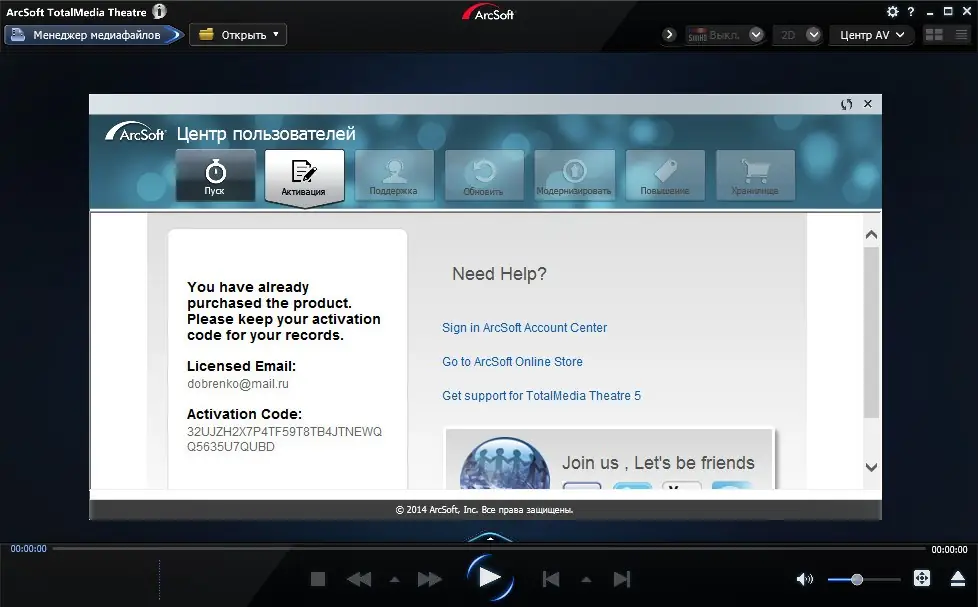Click the Fast Forward button
The height and width of the screenshot is (607, 978).
click(x=430, y=580)
